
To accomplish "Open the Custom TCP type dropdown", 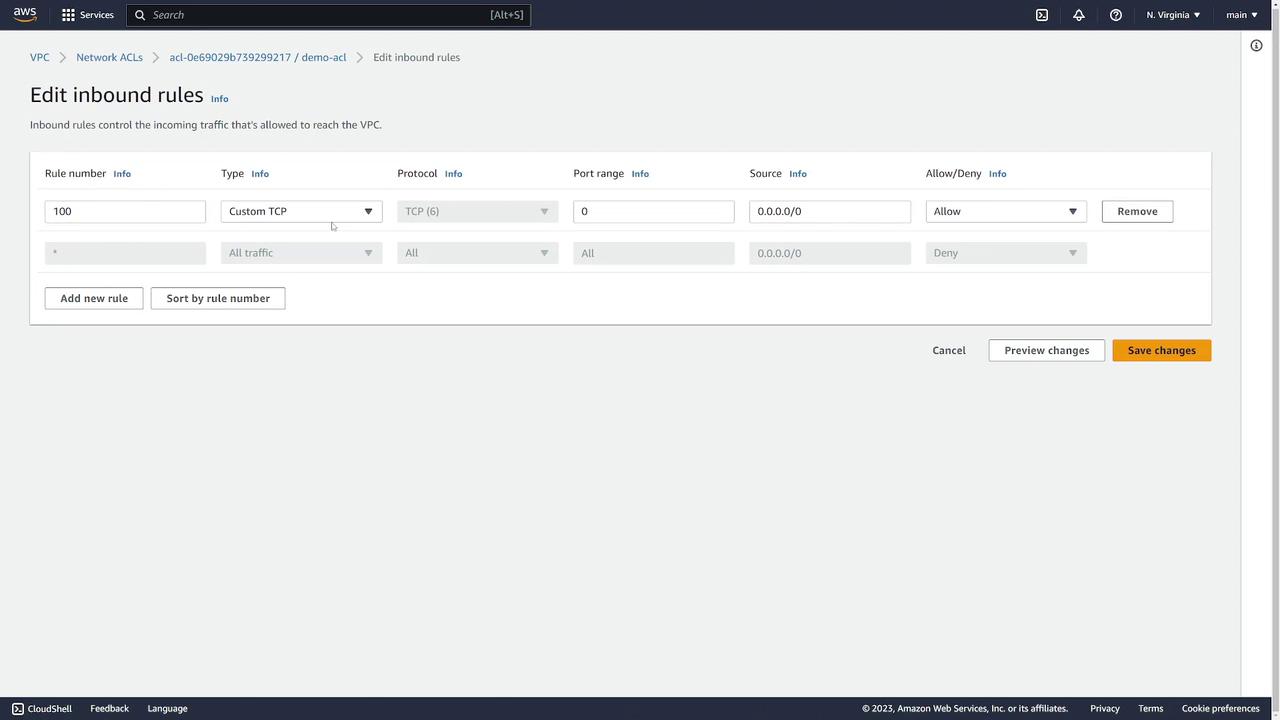I will coord(301,211).
